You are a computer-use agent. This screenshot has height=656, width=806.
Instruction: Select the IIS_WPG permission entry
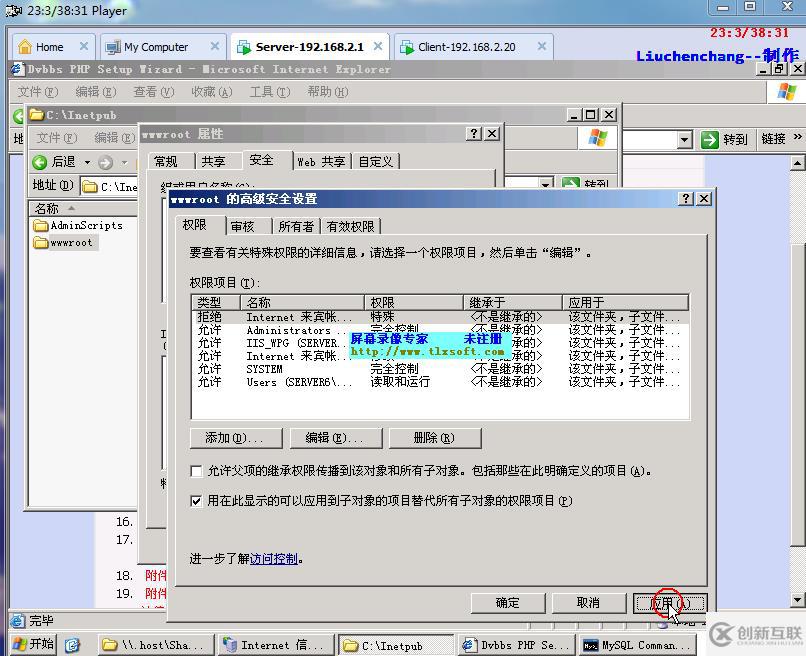pos(440,343)
